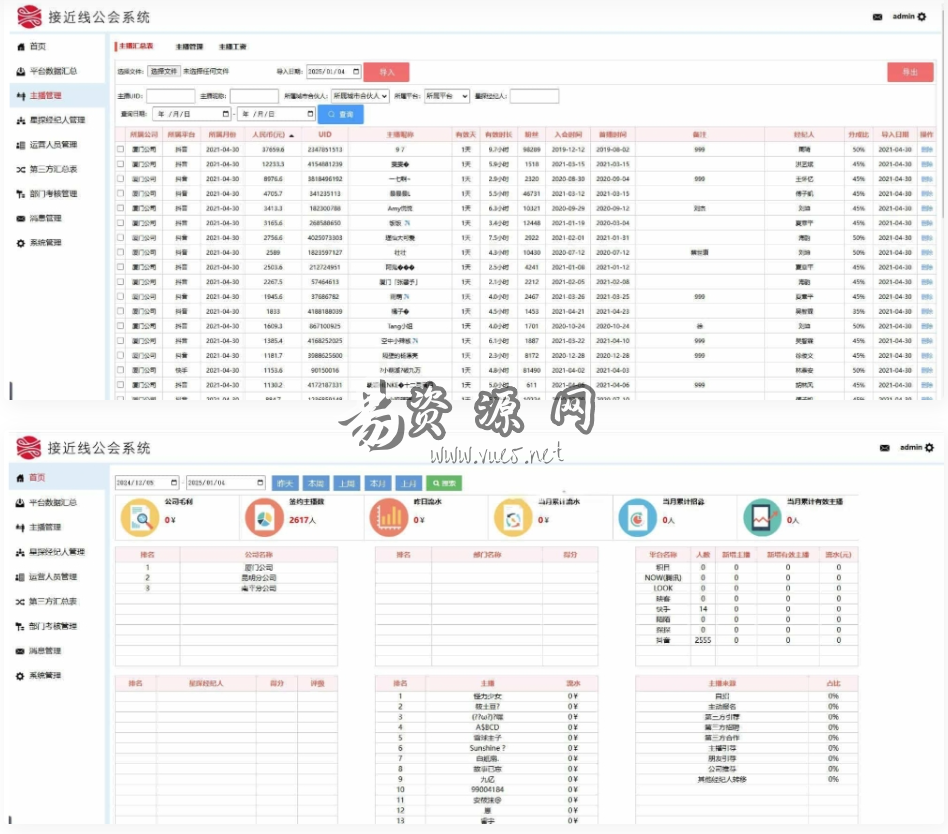The height and width of the screenshot is (834, 948).
Task: Open the mail icon on the anchor summary page header
Action: coord(877,17)
